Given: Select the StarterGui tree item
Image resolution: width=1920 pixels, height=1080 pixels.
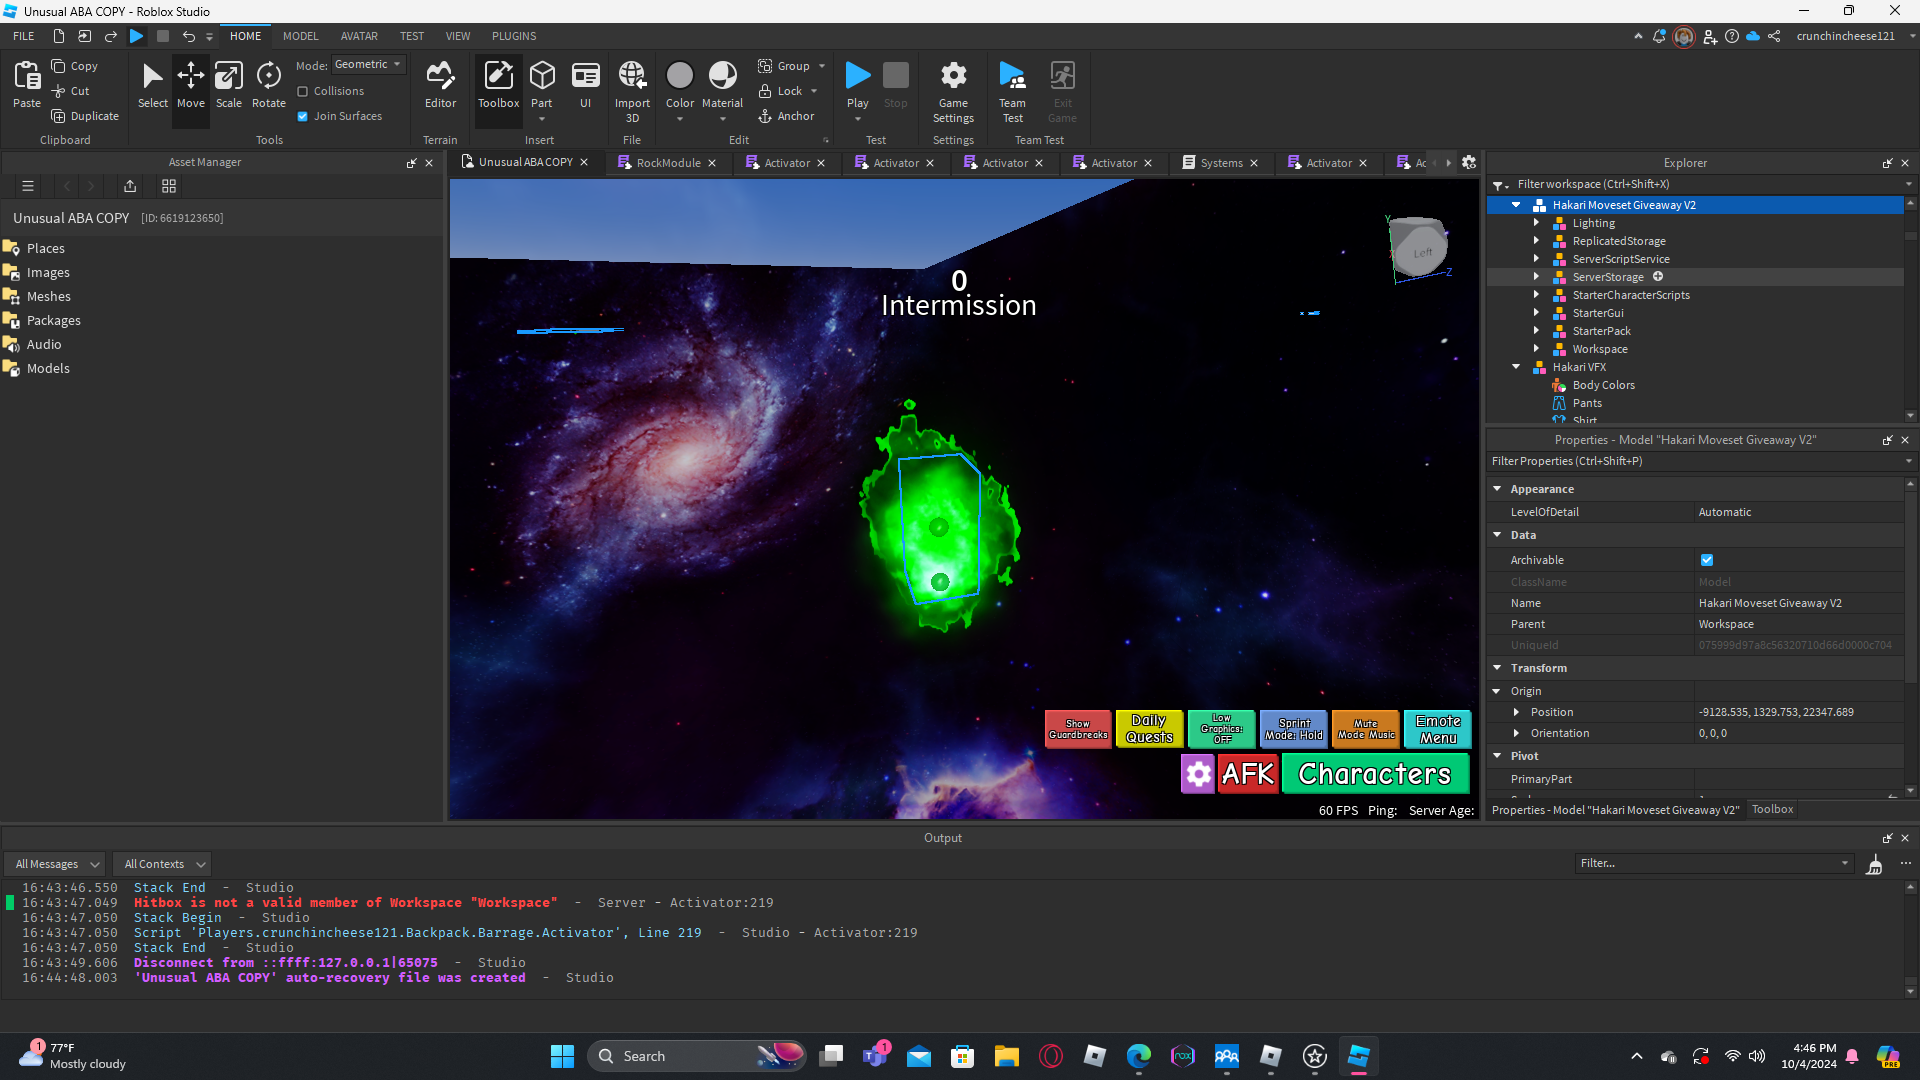Looking at the screenshot, I should point(1597,313).
